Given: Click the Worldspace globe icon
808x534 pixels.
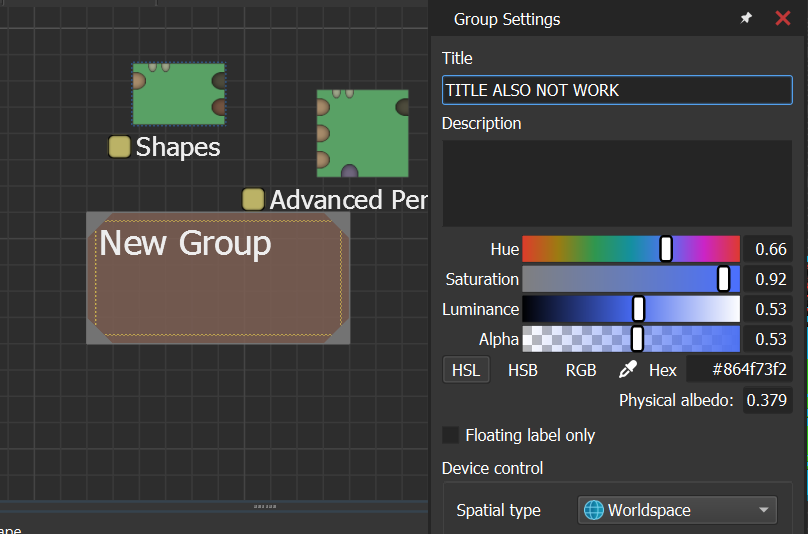Looking at the screenshot, I should 593,510.
